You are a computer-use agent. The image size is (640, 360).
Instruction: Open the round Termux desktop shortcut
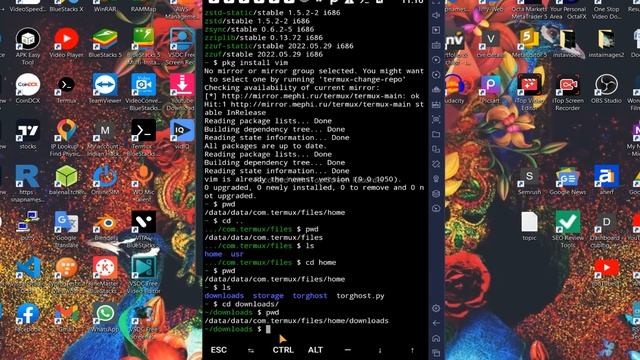[66, 88]
